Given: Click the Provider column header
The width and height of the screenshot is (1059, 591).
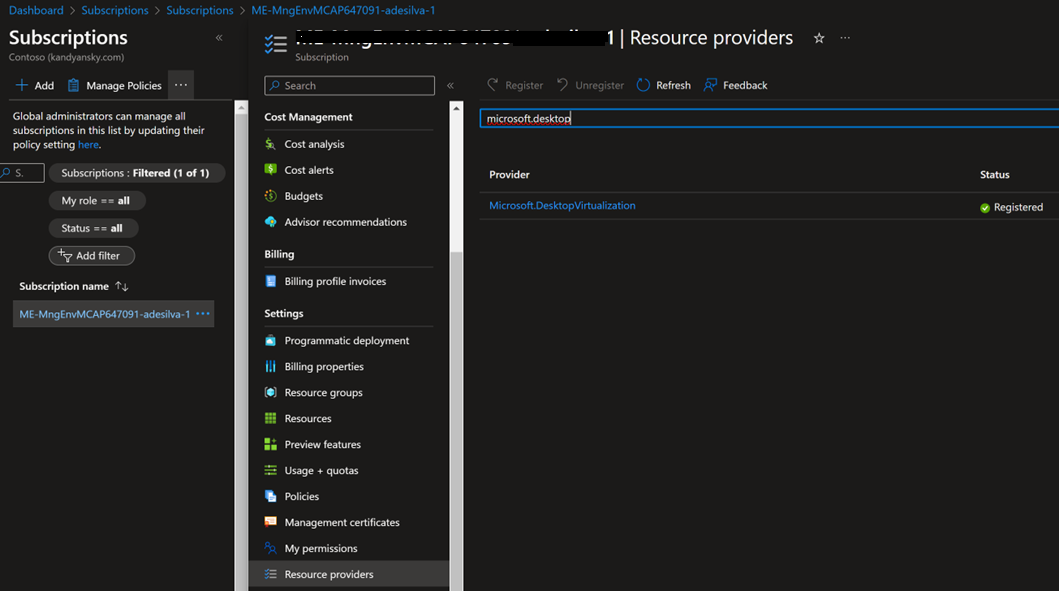Looking at the screenshot, I should click(509, 174).
